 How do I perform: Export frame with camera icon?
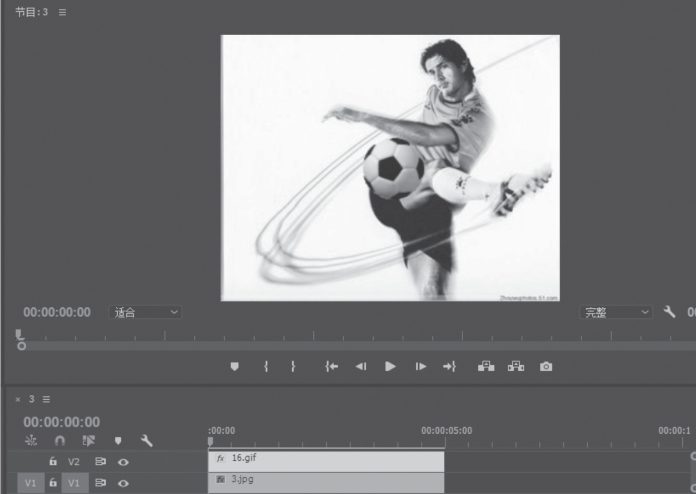coord(546,367)
